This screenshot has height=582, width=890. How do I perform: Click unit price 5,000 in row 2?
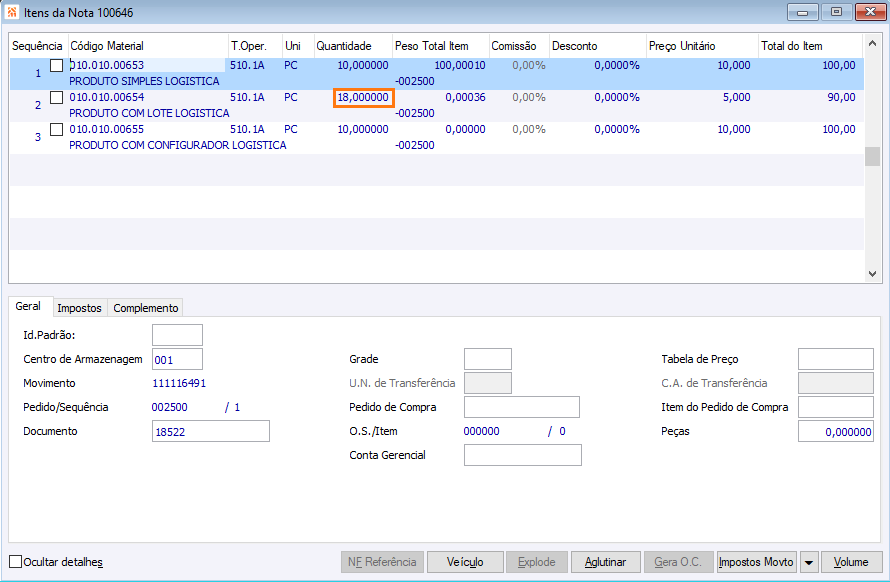coord(737,98)
